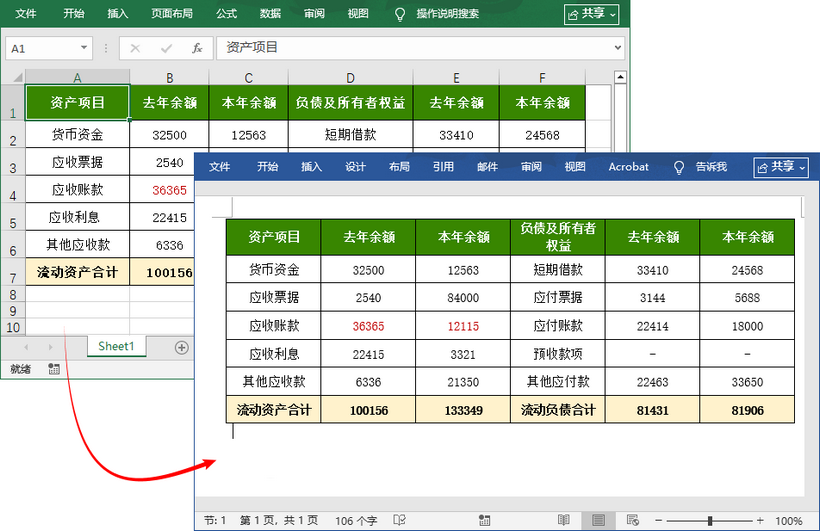Open Word 引用 tab

point(443,167)
